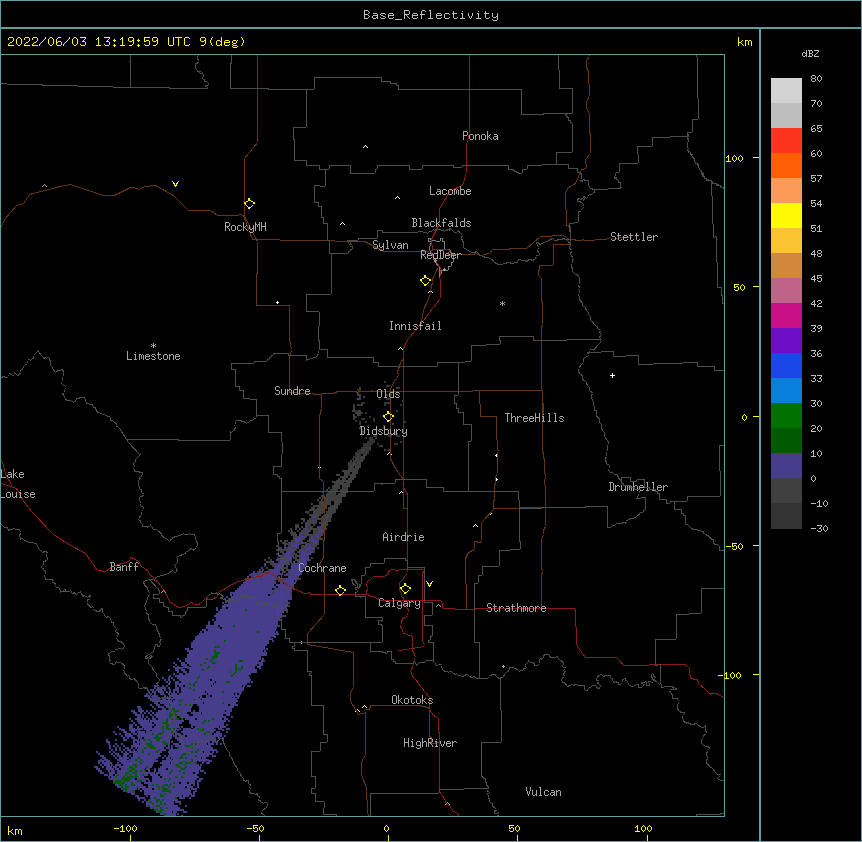Click the Ponoka city label
The image size is (862, 842).
click(480, 136)
